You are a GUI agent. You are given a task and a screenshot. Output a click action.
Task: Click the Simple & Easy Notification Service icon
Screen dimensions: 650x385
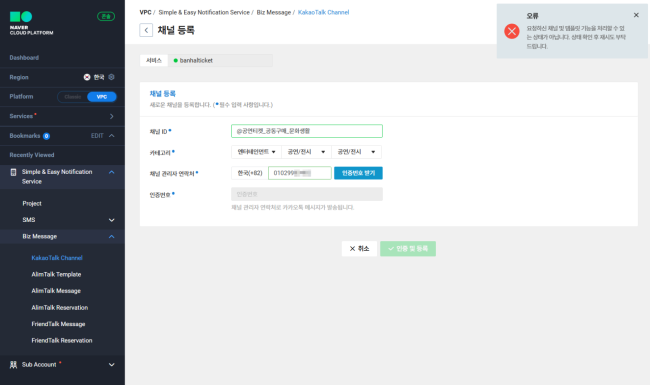[x=13, y=172]
